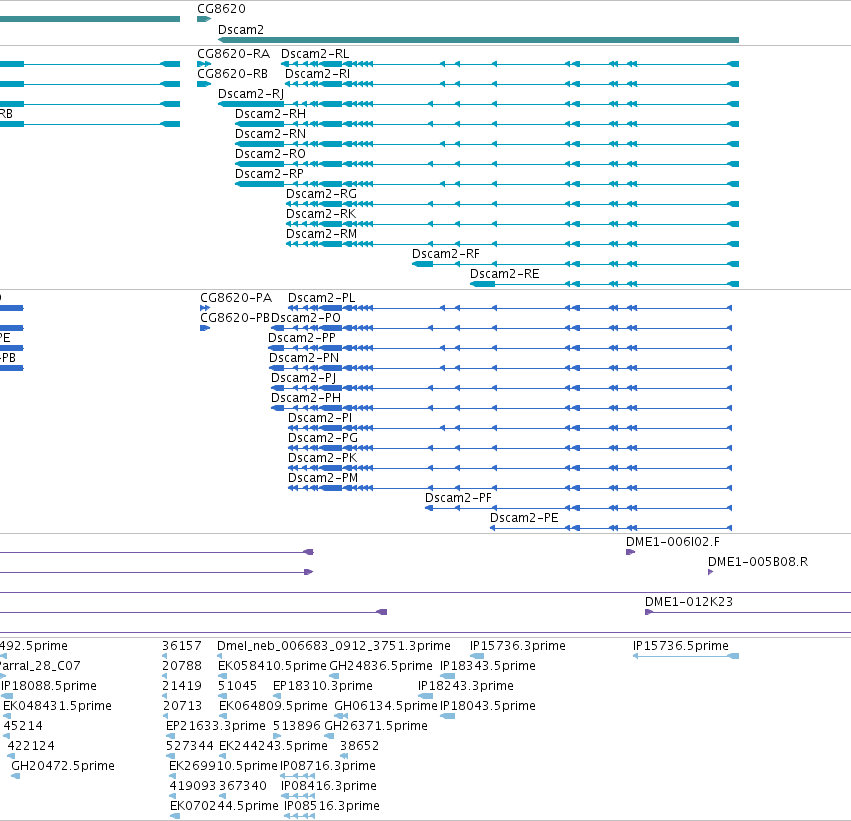851x821 pixels.
Task: Select the Dscam2-RF transcript label
Action: coord(446,254)
